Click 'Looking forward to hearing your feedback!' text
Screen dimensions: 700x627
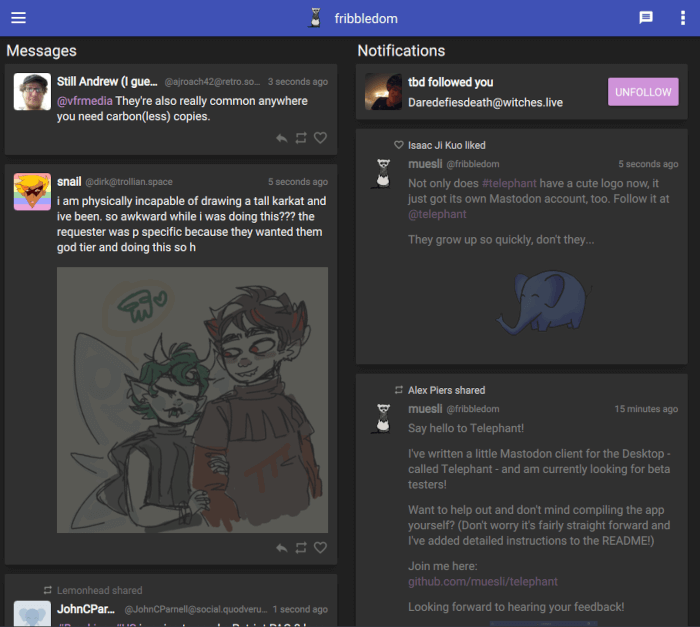[x=516, y=607]
